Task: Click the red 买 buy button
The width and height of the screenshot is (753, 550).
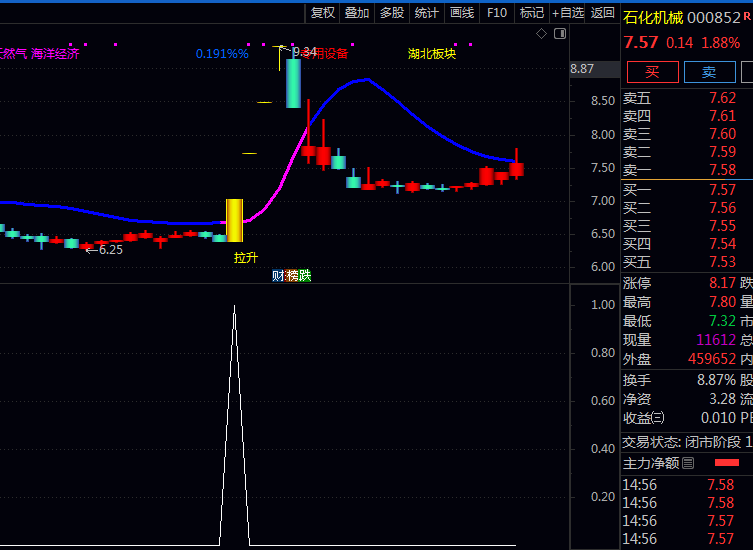Action: 653,72
